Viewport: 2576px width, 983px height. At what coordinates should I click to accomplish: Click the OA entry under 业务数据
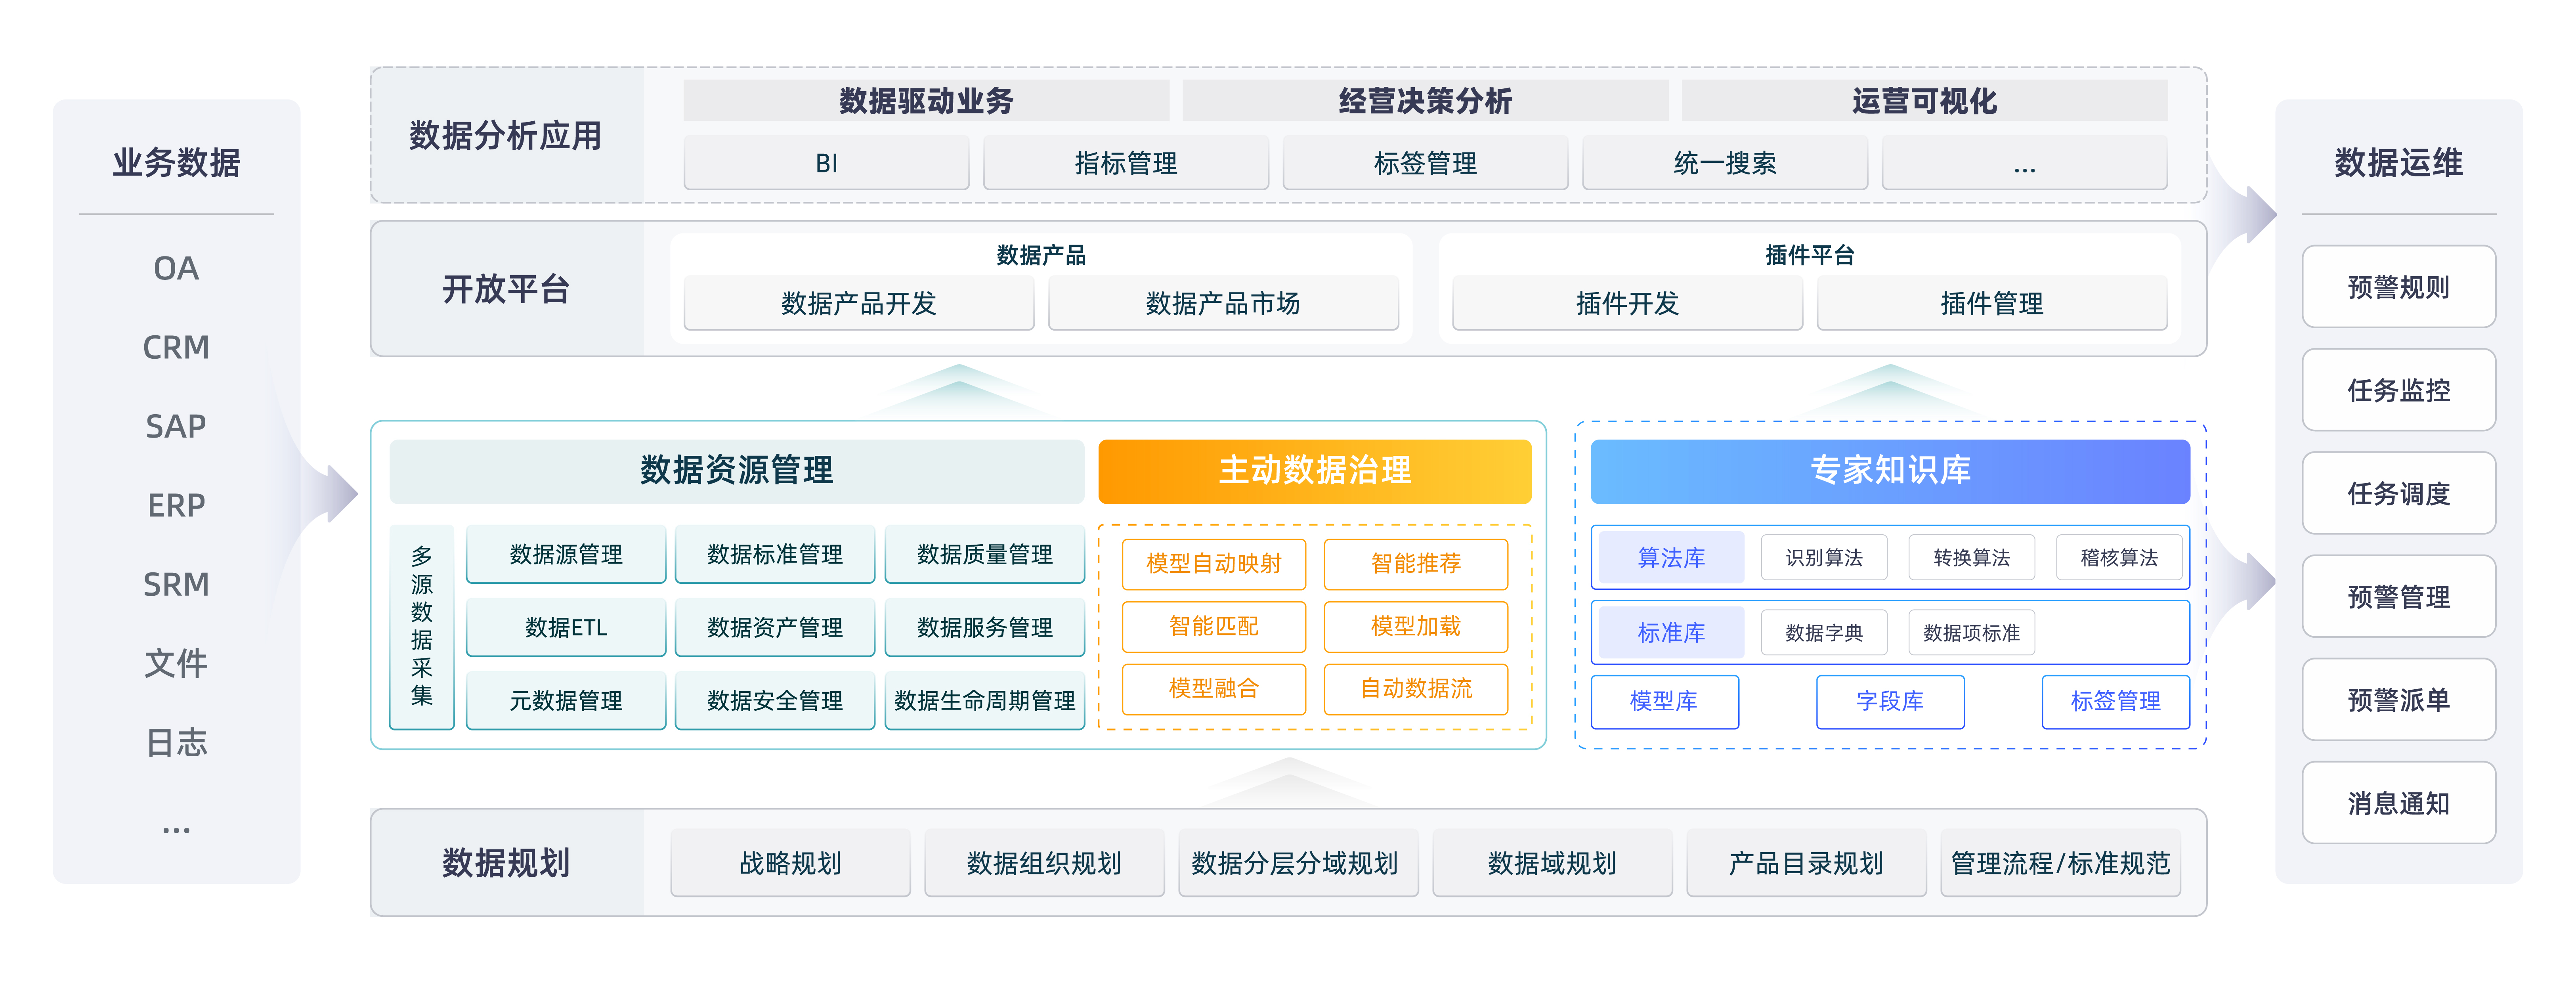coord(176,268)
